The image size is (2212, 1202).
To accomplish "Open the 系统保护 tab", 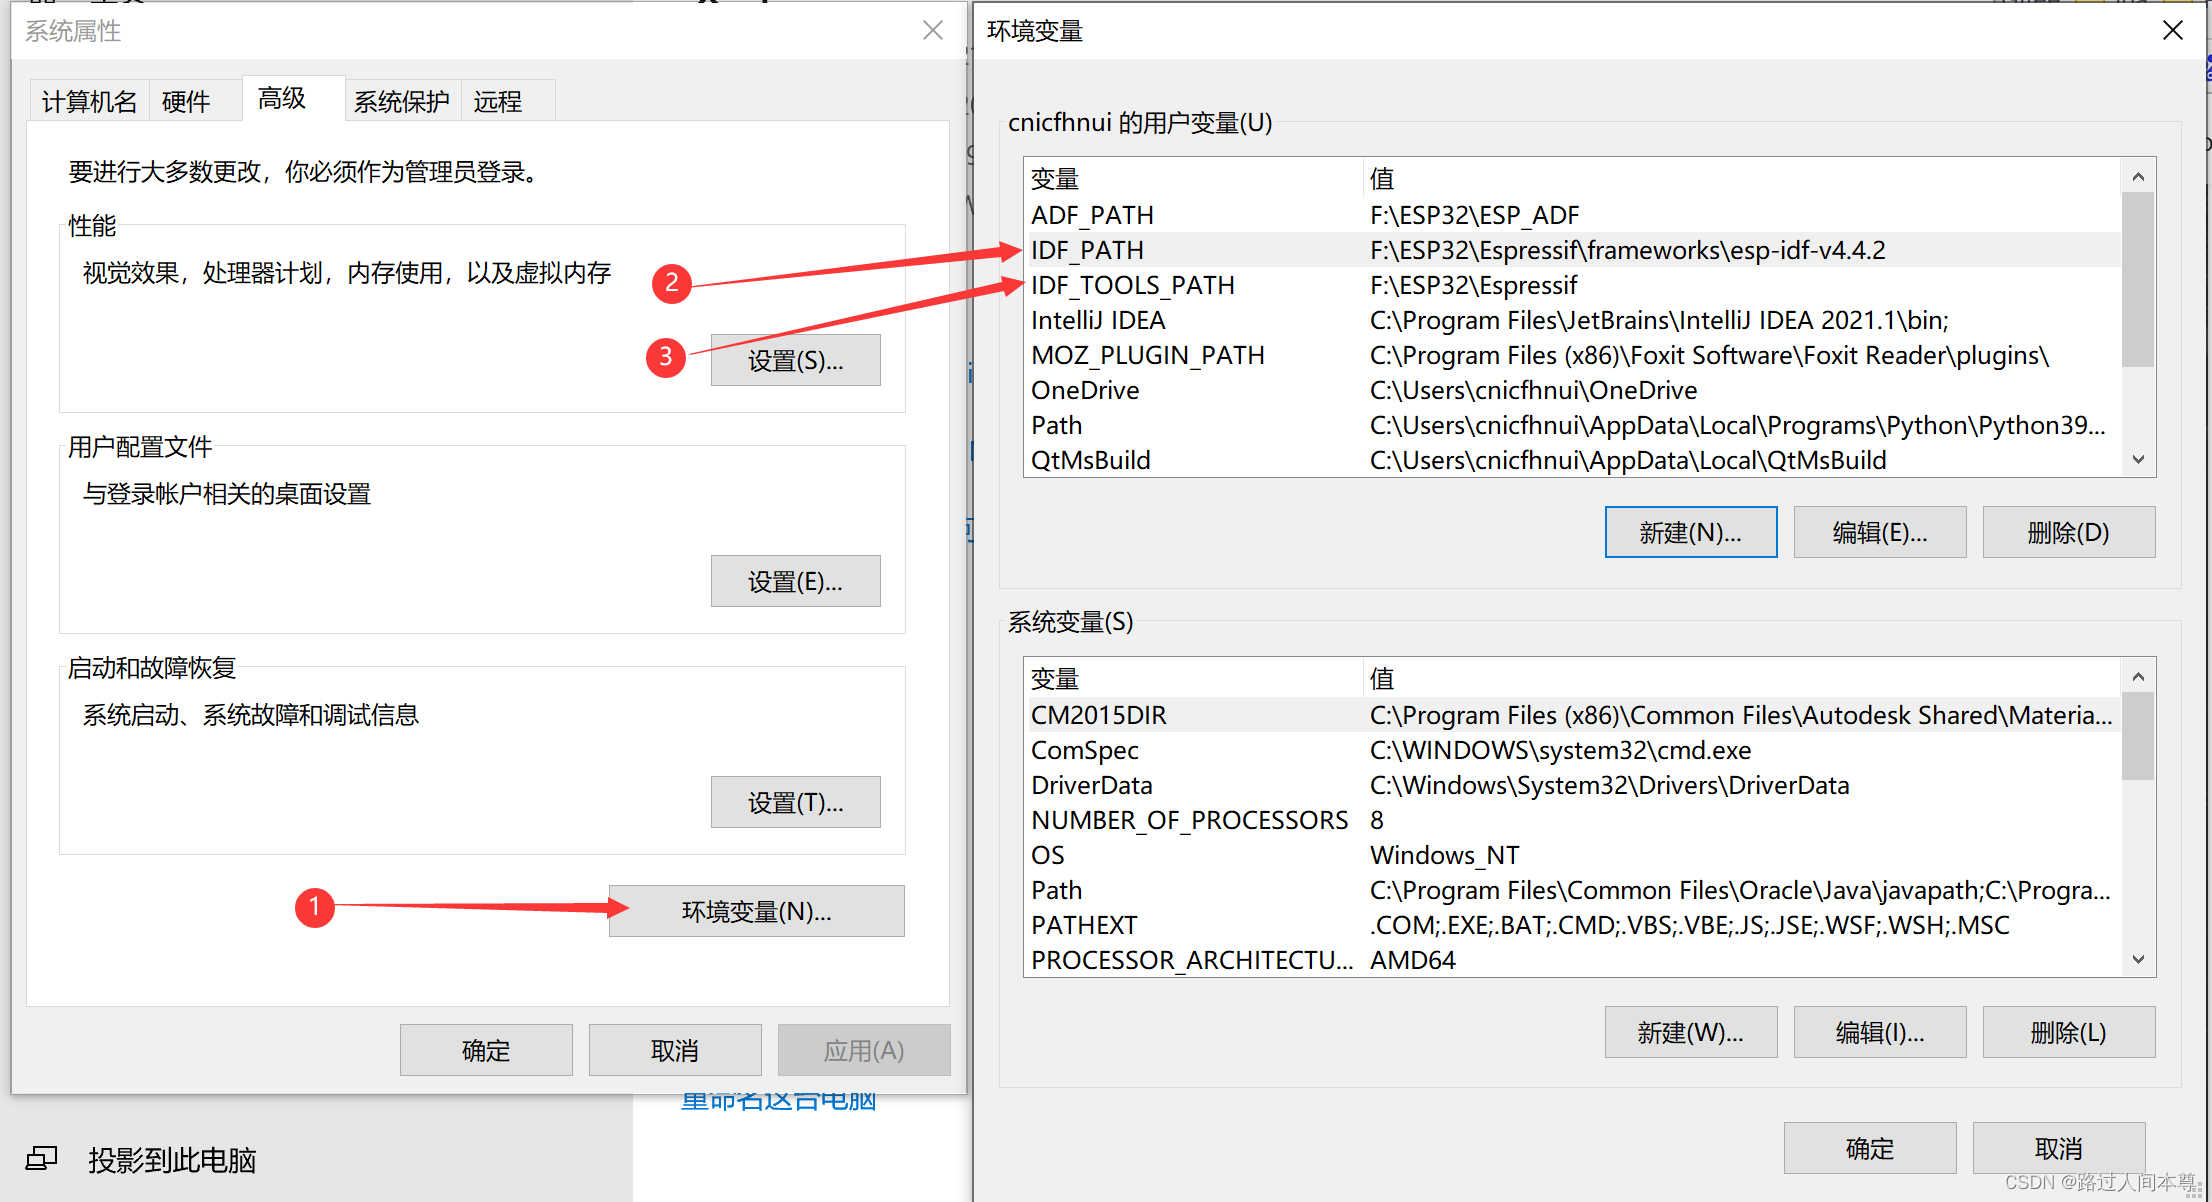I will 402,101.
